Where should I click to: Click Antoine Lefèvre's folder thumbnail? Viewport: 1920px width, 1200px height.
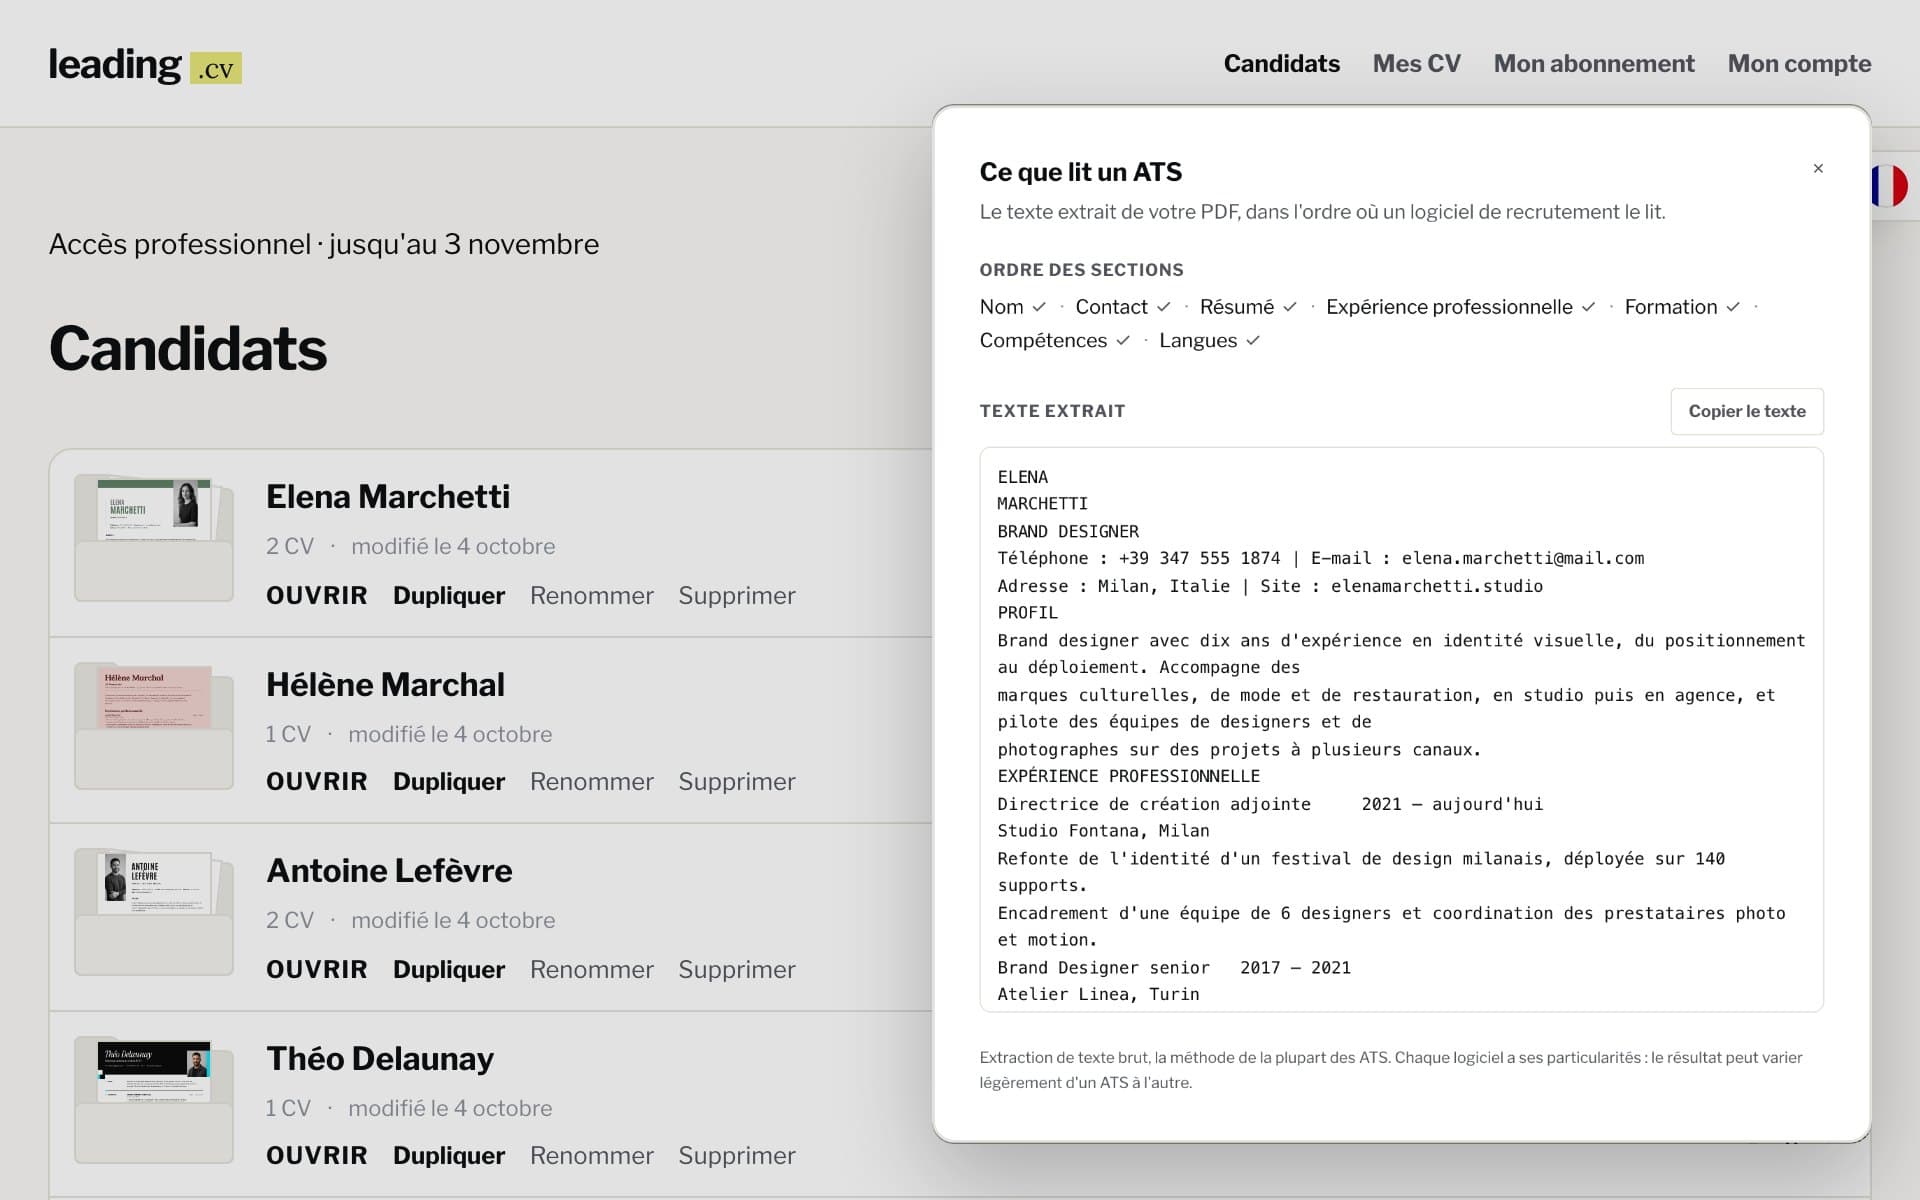pos(154,912)
